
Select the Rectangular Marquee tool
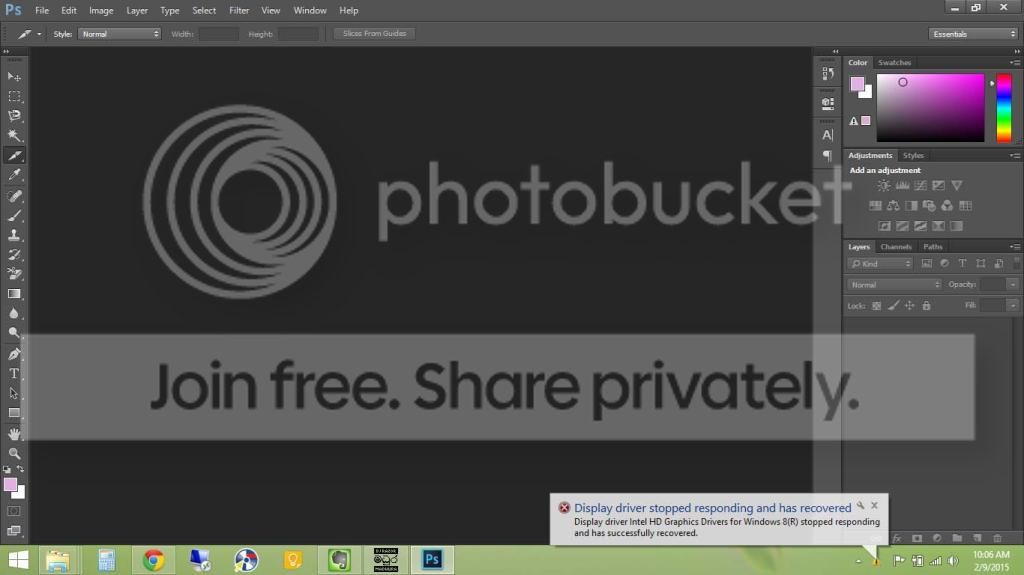click(x=14, y=96)
